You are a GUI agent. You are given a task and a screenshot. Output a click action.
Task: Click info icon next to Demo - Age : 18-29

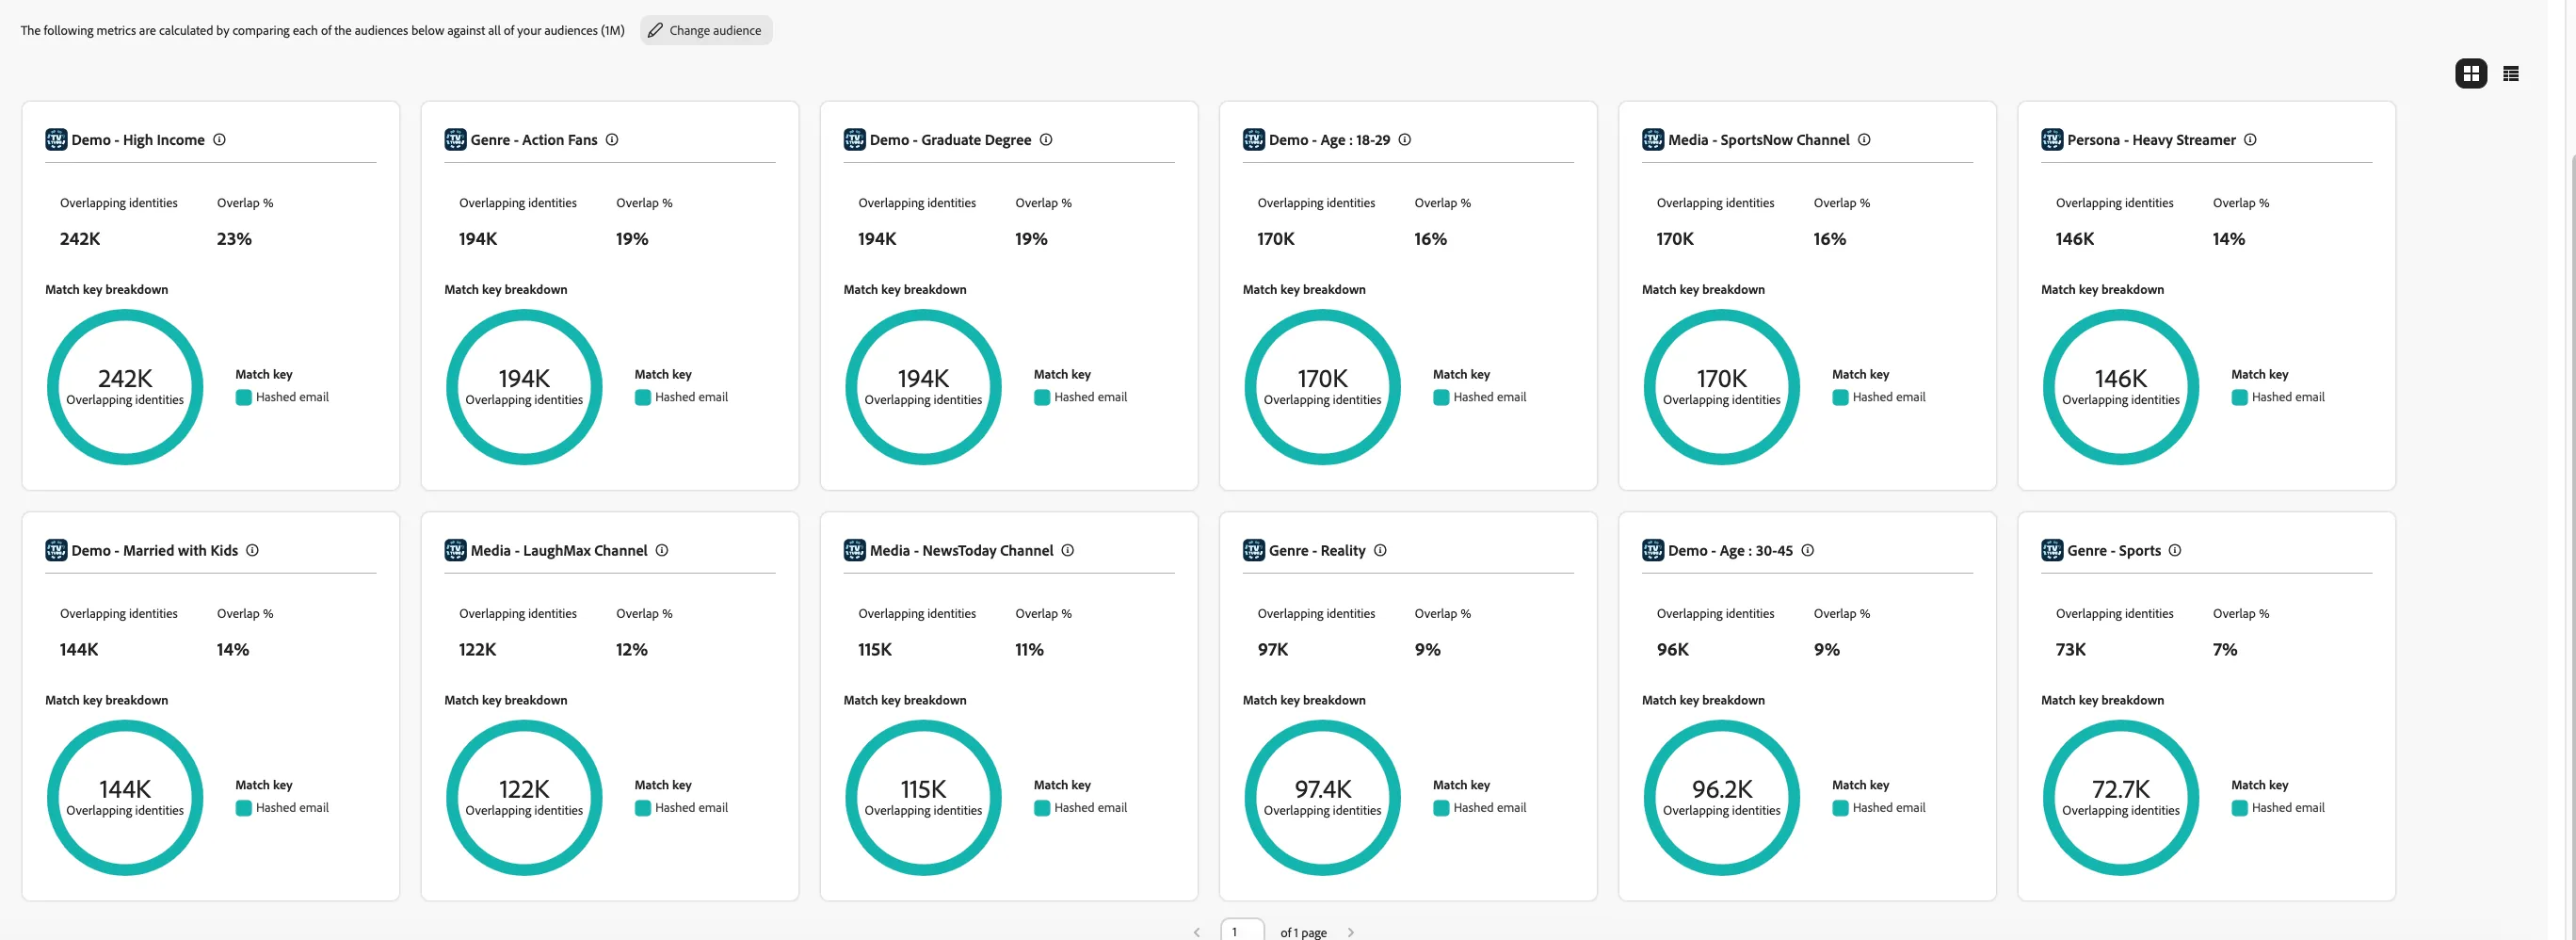point(1405,140)
